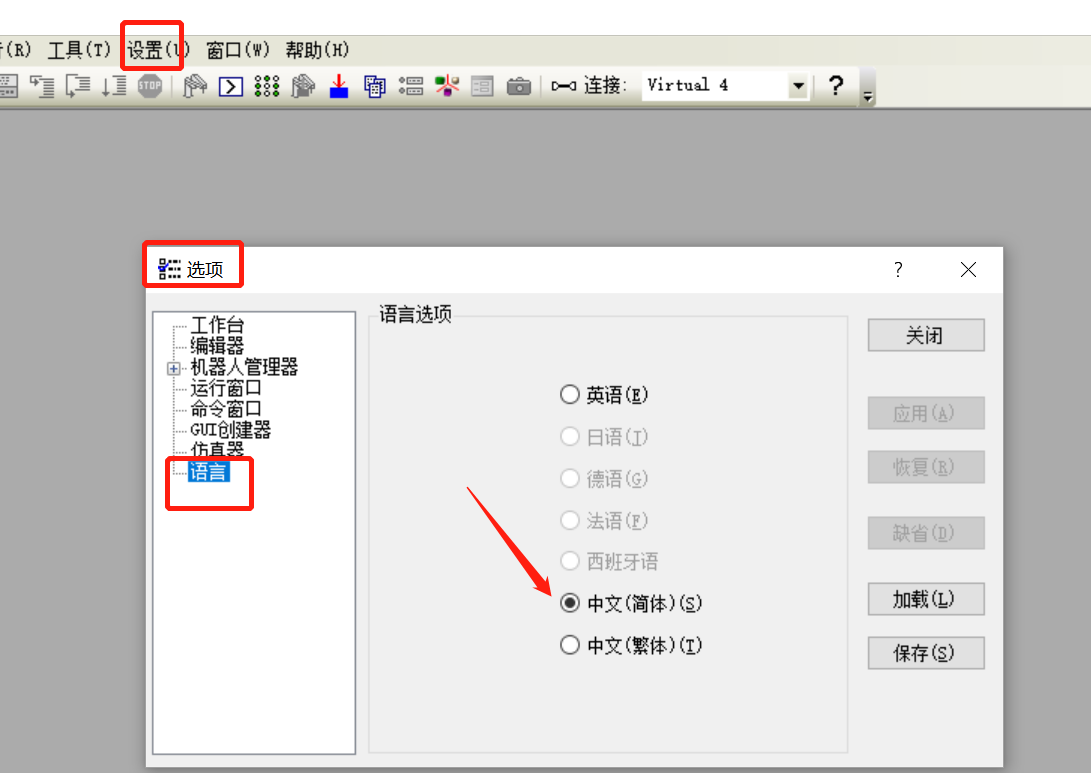Click the toolbar question mark help icon

[836, 86]
